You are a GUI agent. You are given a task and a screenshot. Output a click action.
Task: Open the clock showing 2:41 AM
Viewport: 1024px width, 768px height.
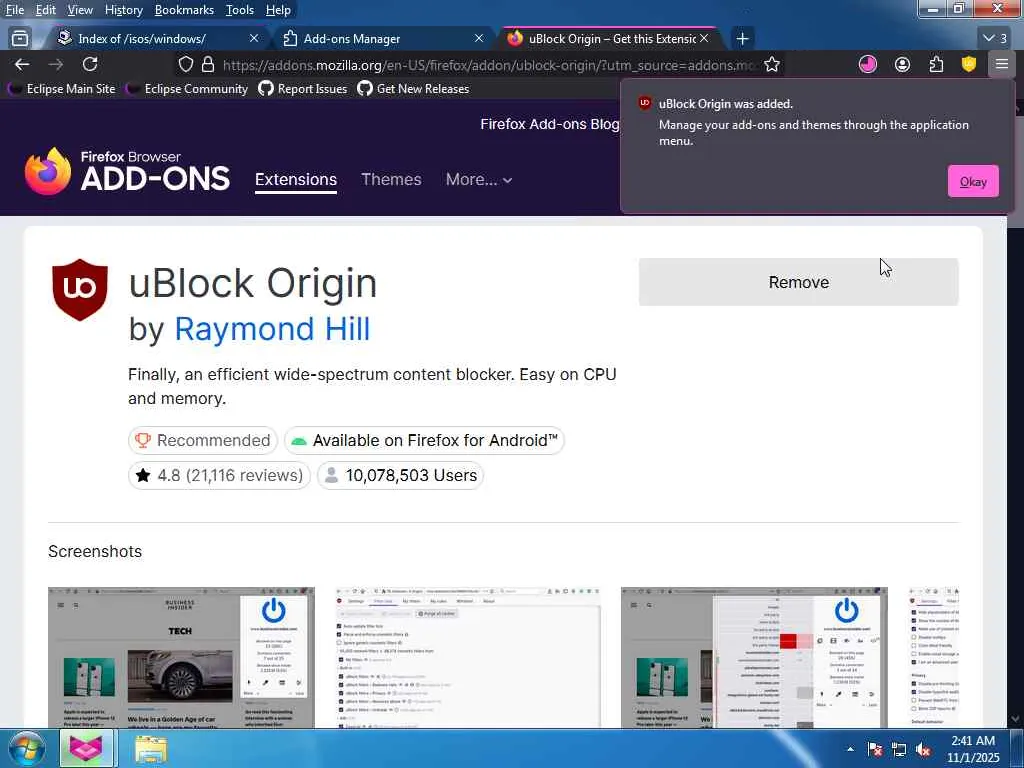pyautogui.click(x=973, y=749)
